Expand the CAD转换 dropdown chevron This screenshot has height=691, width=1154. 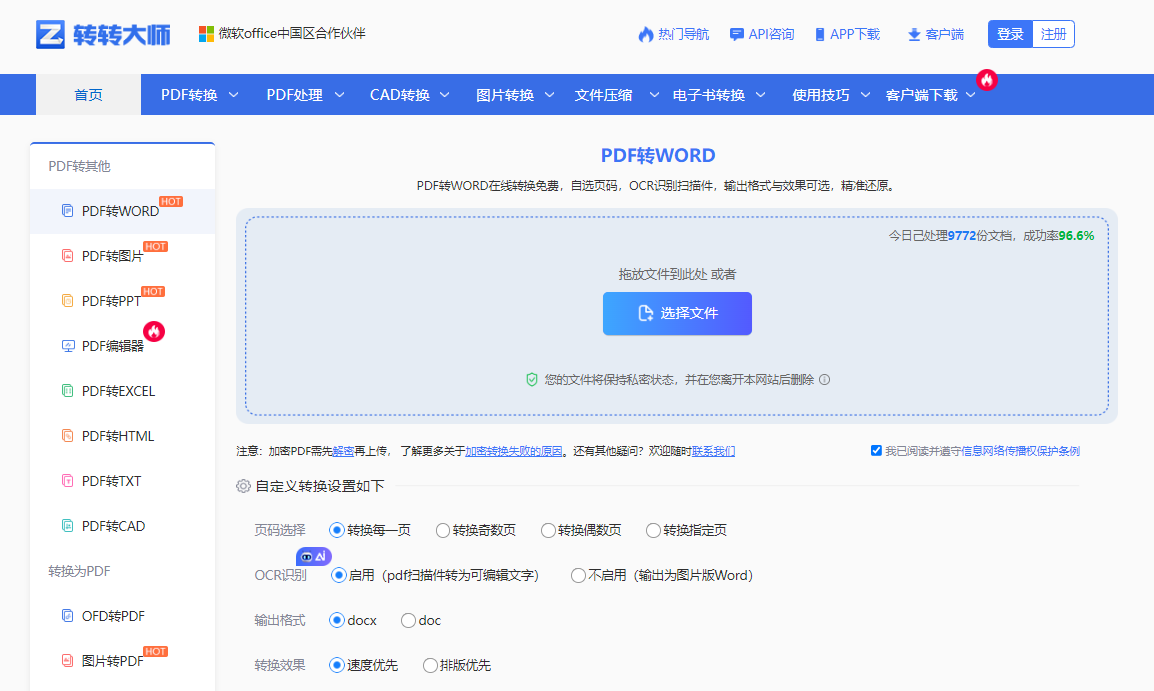[445, 95]
